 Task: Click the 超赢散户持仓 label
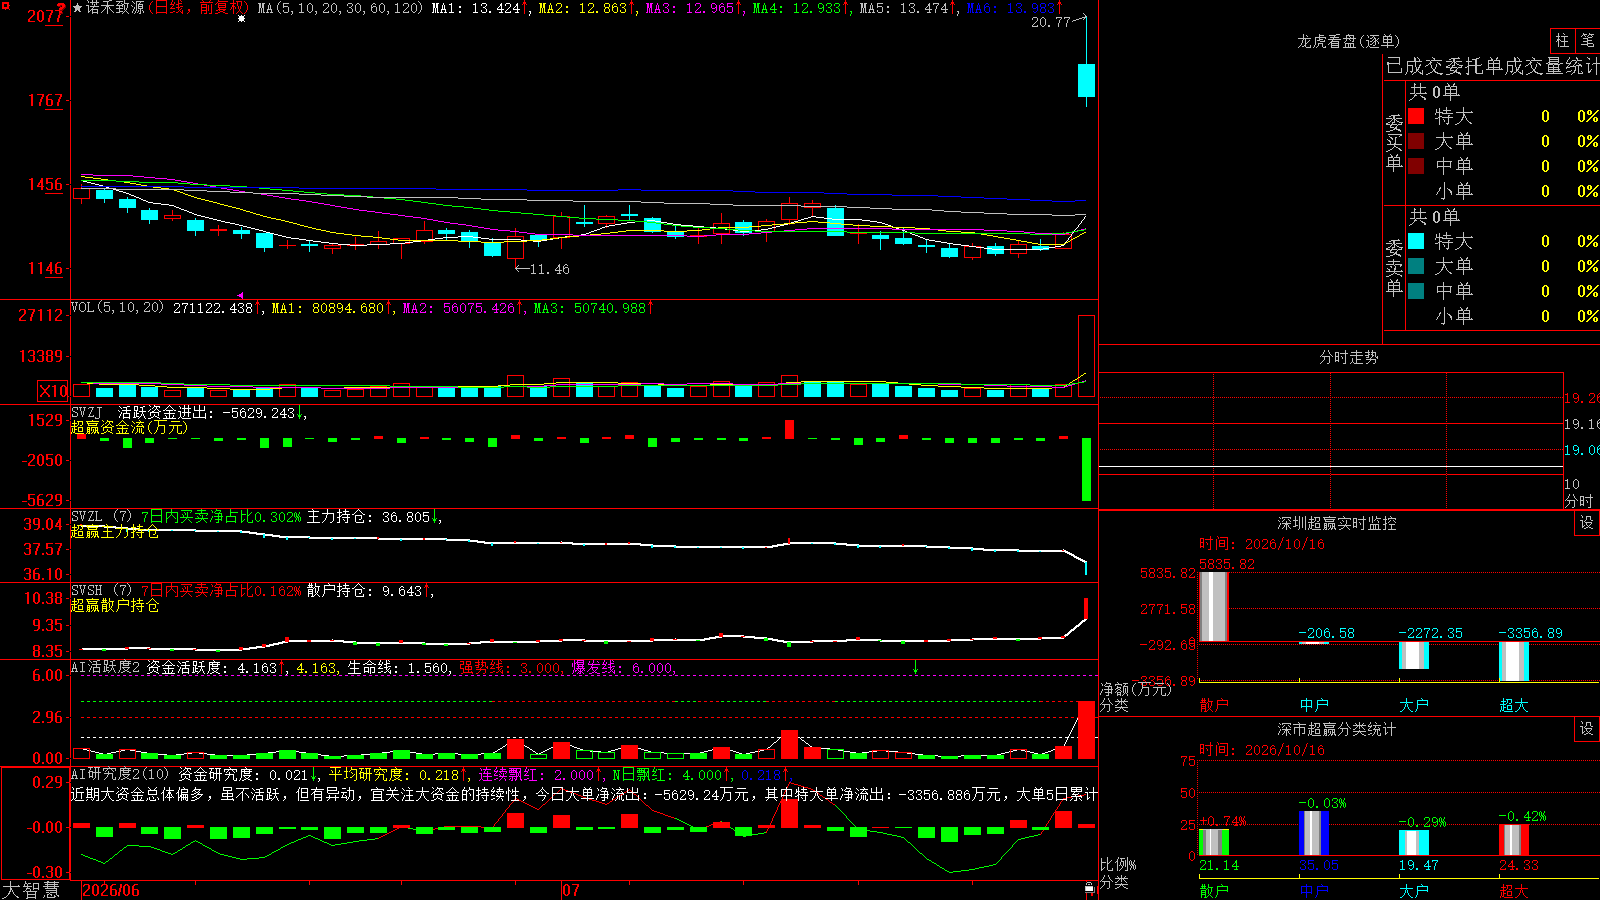[115, 605]
